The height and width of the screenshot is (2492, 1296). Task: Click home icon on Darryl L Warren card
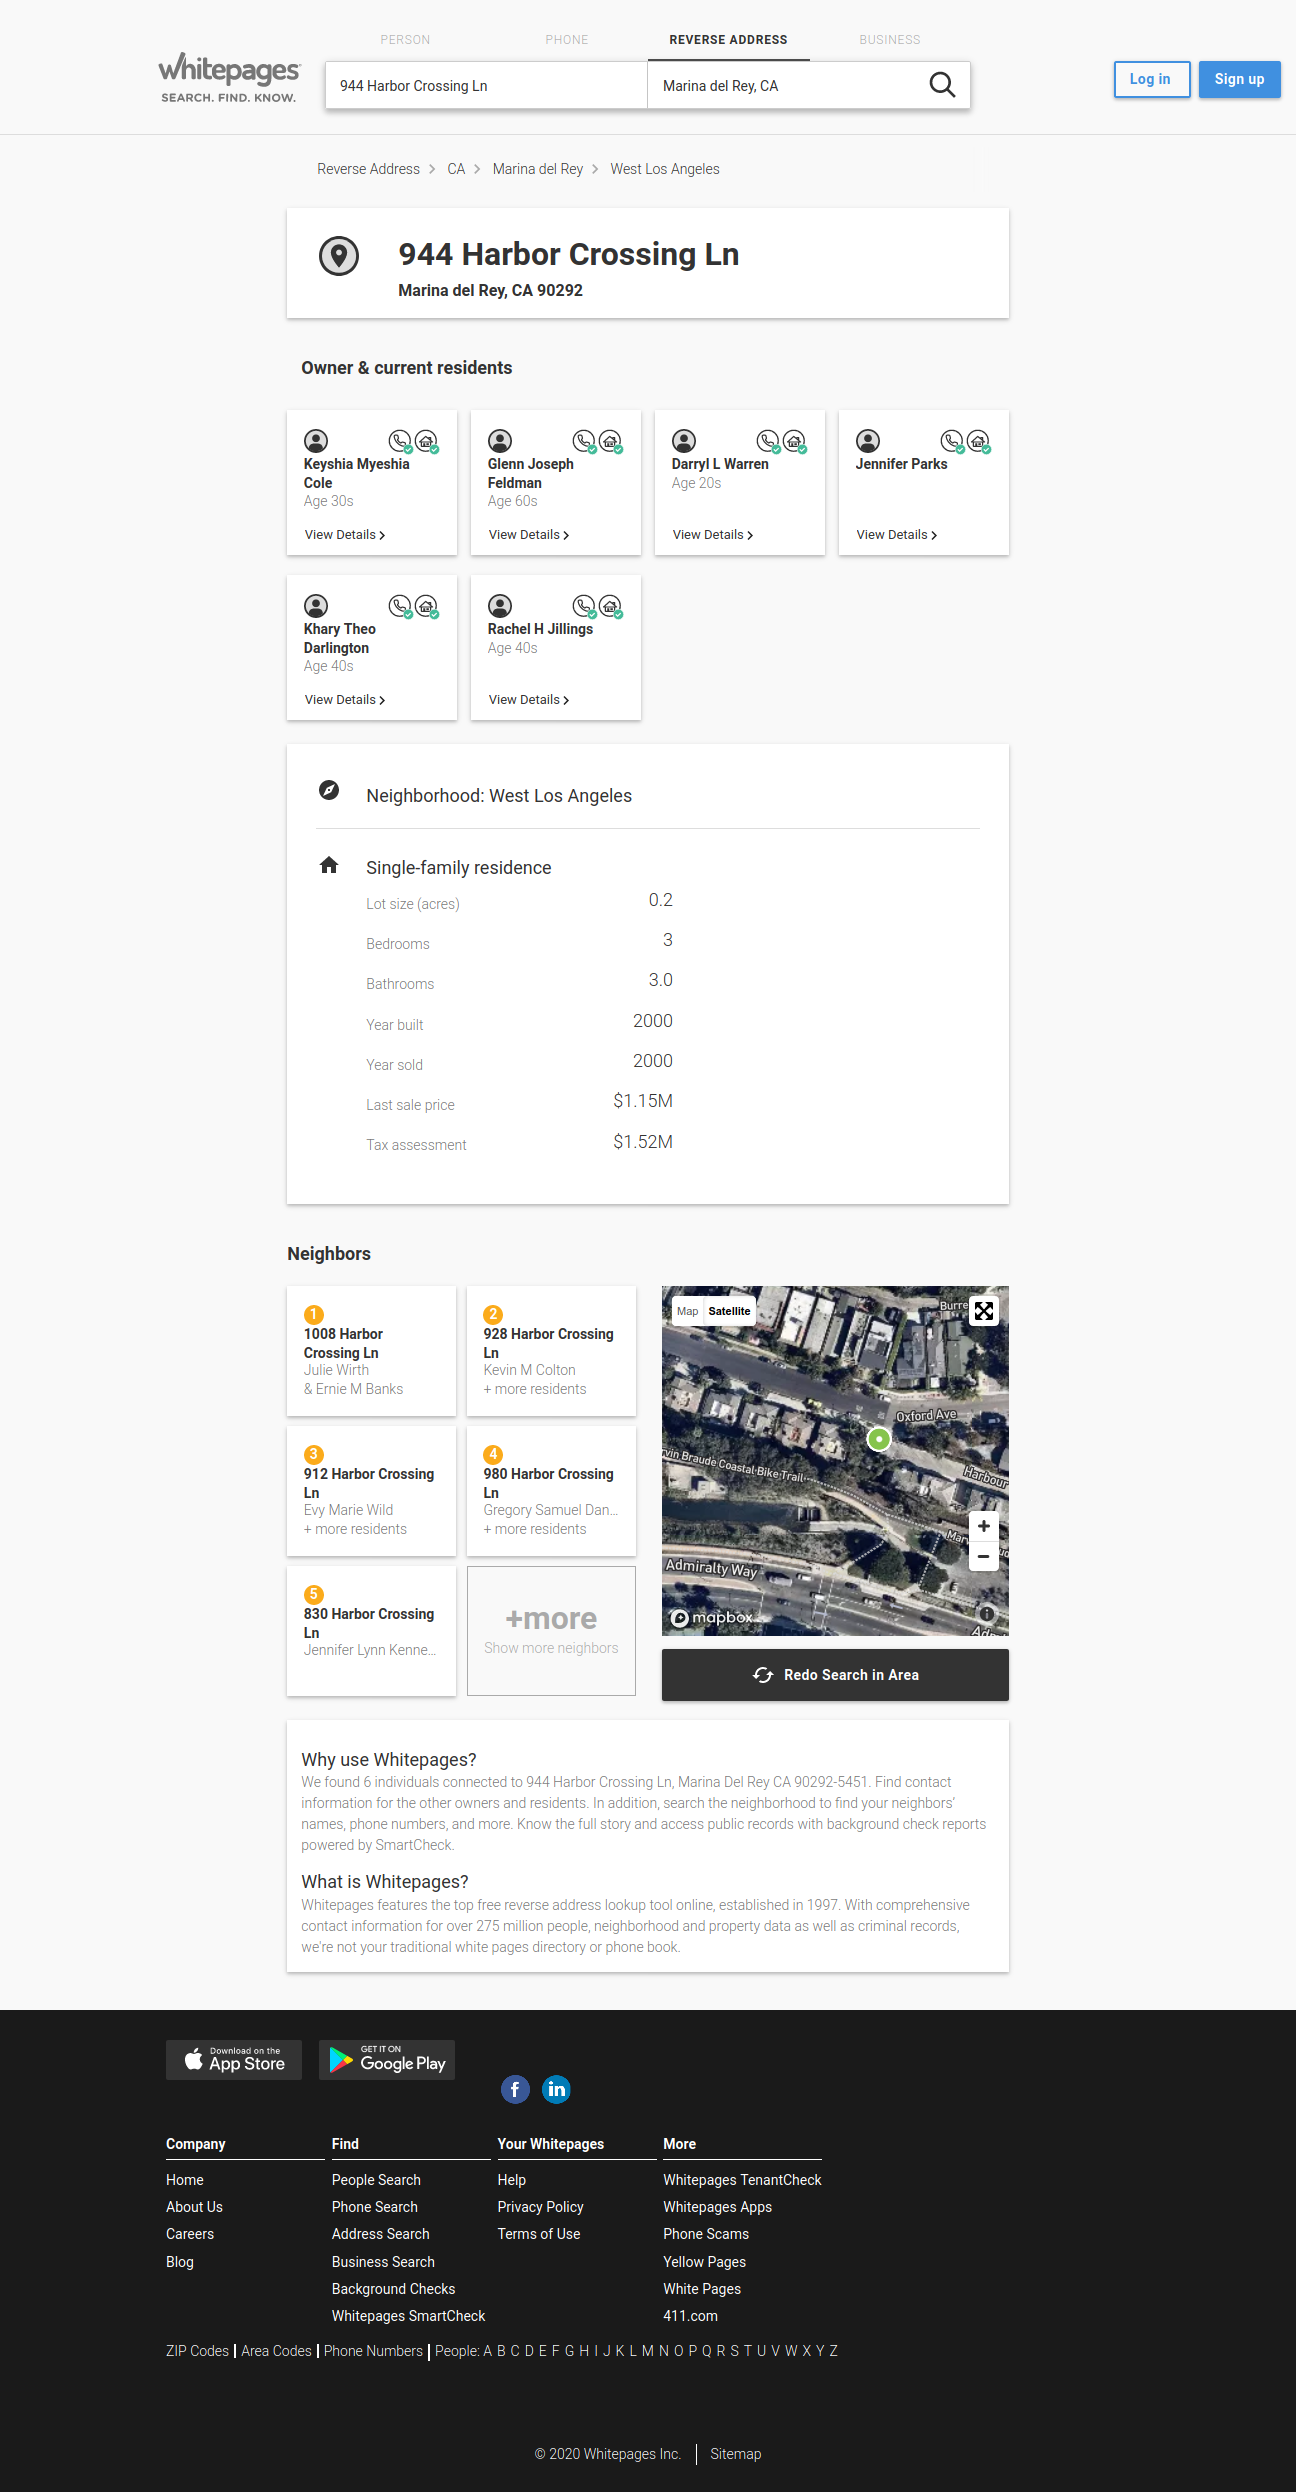click(795, 441)
